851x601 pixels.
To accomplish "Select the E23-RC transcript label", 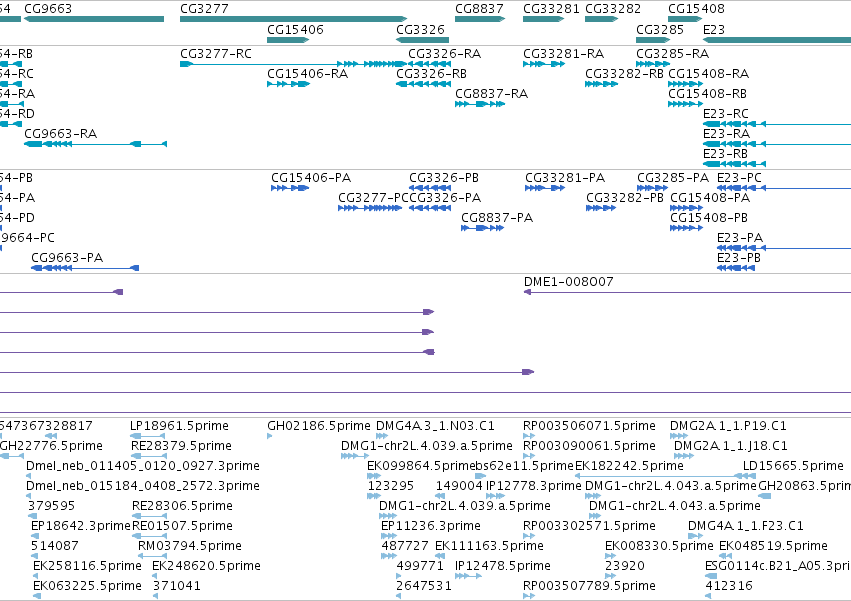I will click(726, 114).
